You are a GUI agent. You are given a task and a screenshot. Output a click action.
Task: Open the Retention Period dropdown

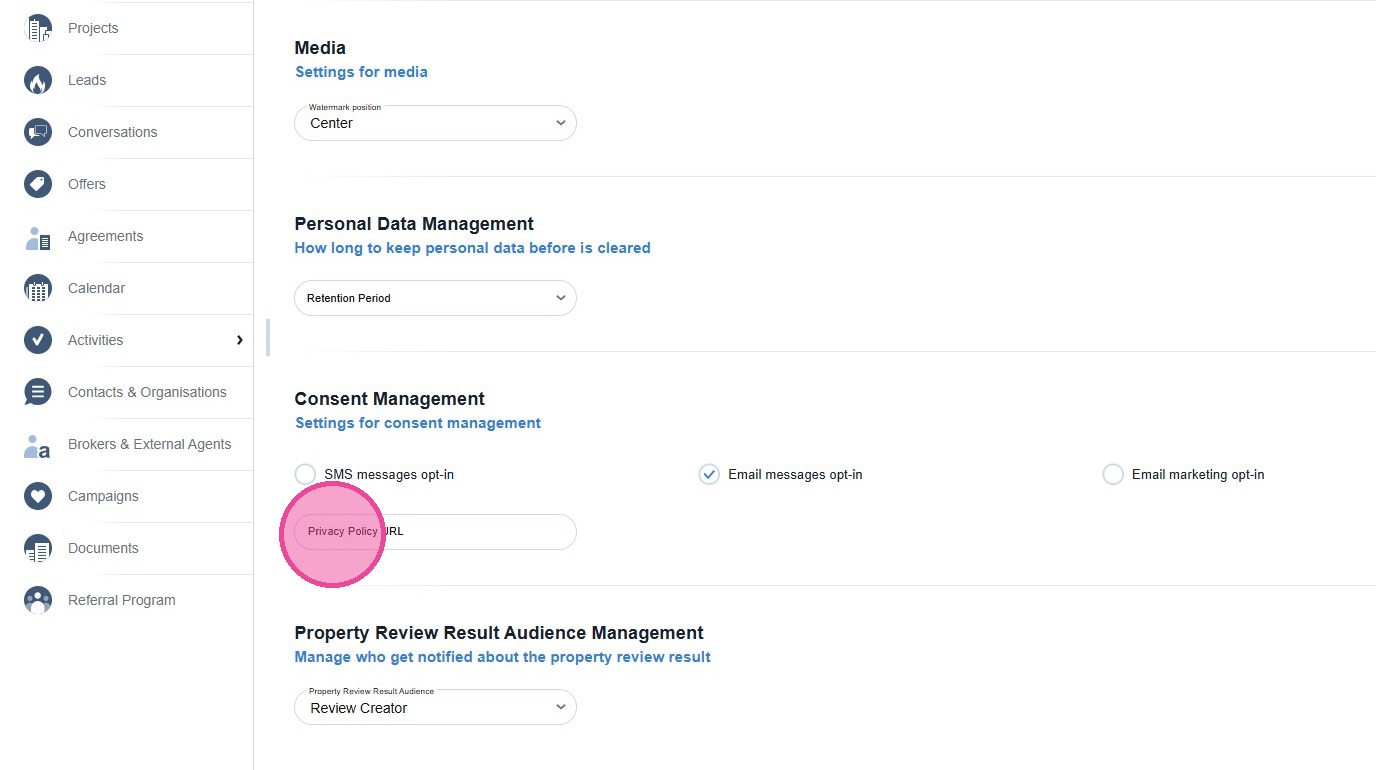[435, 298]
